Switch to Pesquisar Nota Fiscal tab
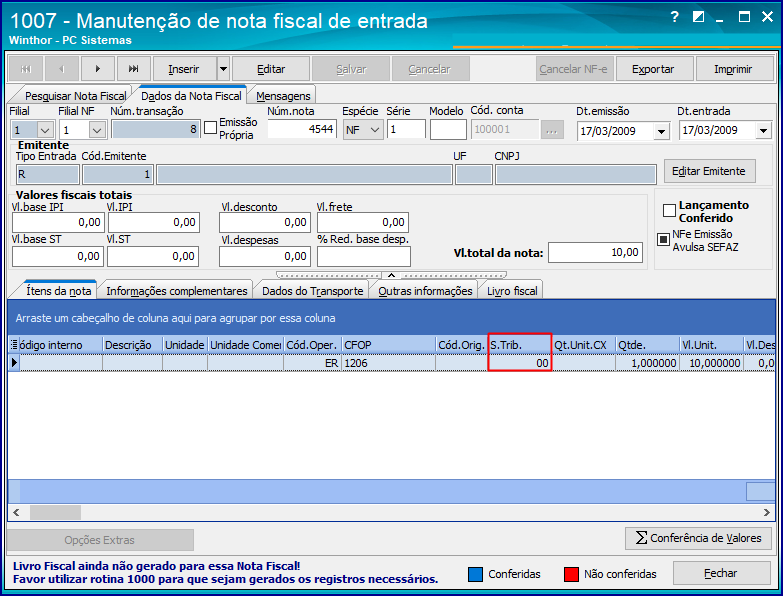 coord(75,96)
